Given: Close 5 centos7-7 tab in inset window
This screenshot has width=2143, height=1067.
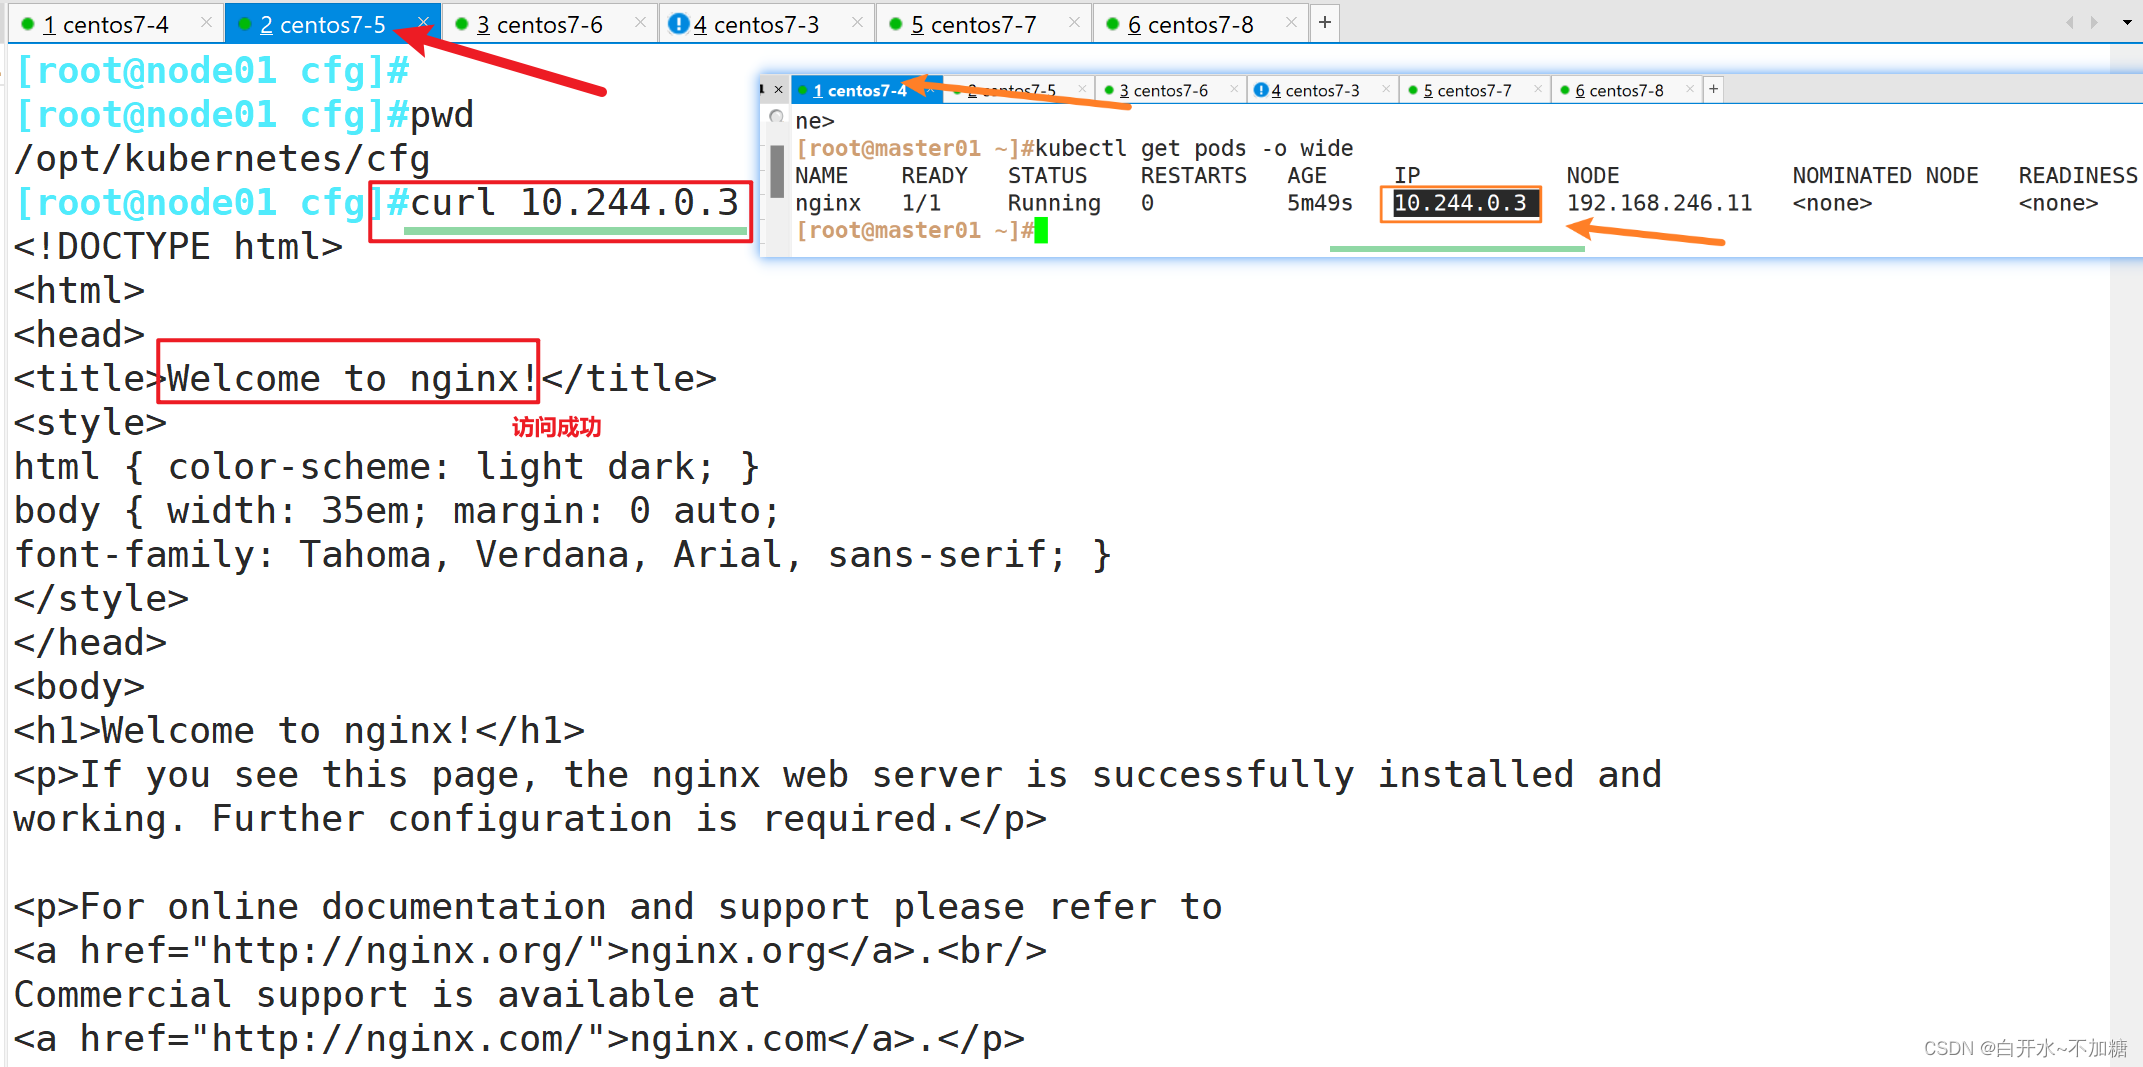Looking at the screenshot, I should 1538,89.
